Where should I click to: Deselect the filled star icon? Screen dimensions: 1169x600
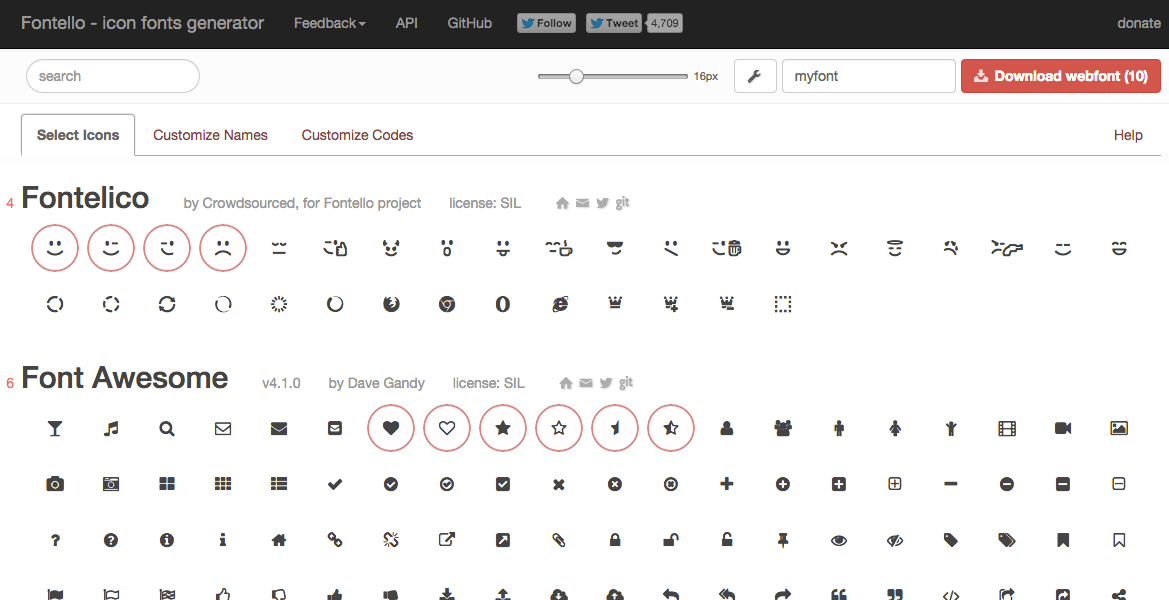click(503, 427)
